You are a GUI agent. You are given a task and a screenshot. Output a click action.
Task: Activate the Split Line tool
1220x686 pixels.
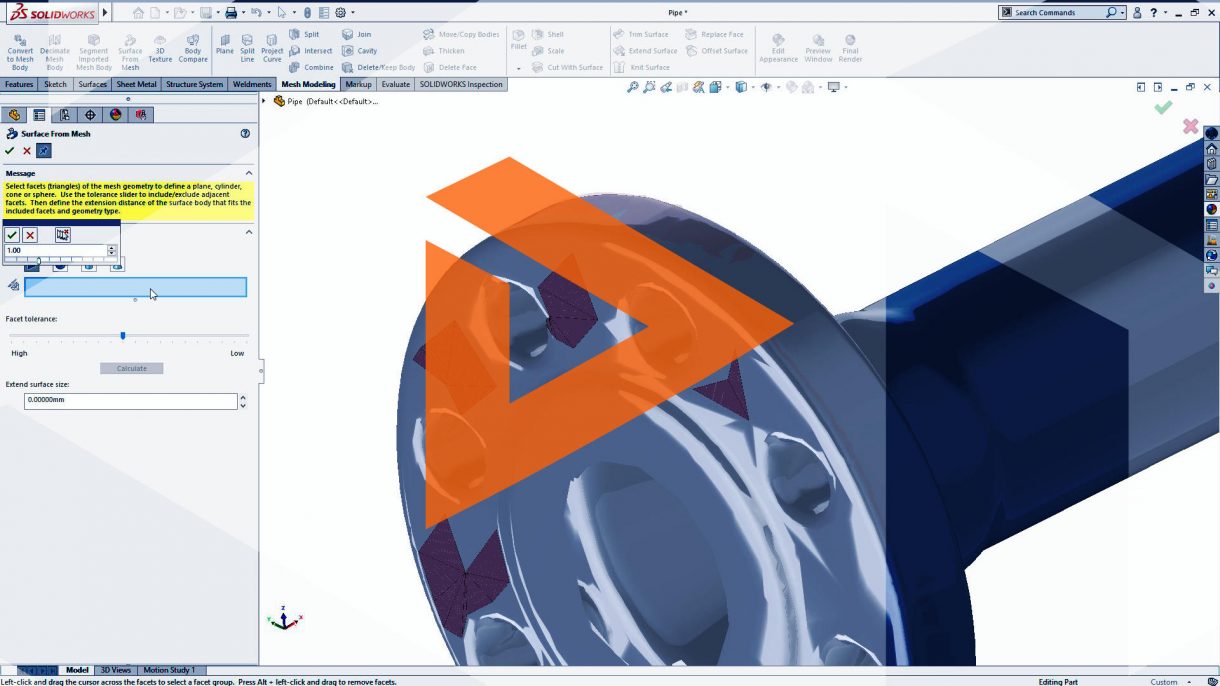pyautogui.click(x=247, y=47)
